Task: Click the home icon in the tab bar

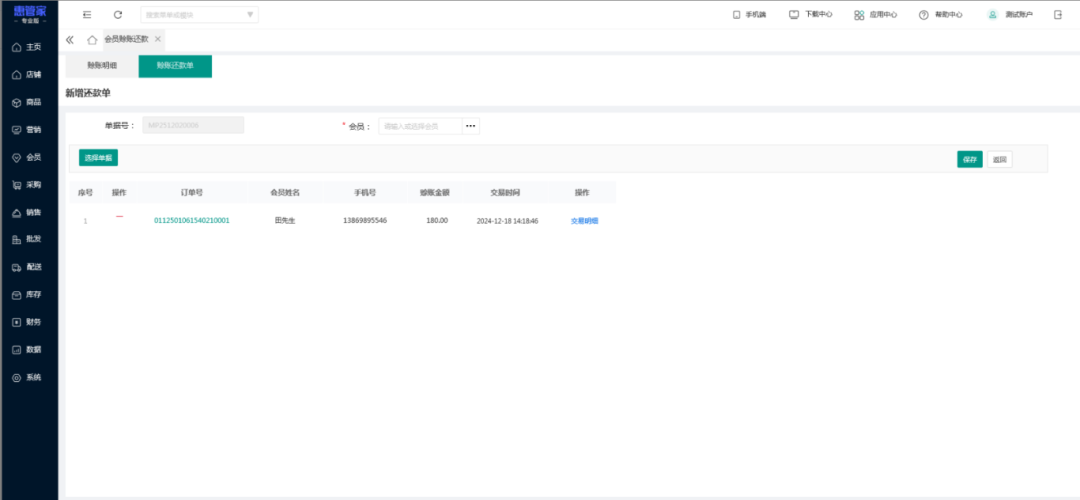Action: tap(92, 39)
